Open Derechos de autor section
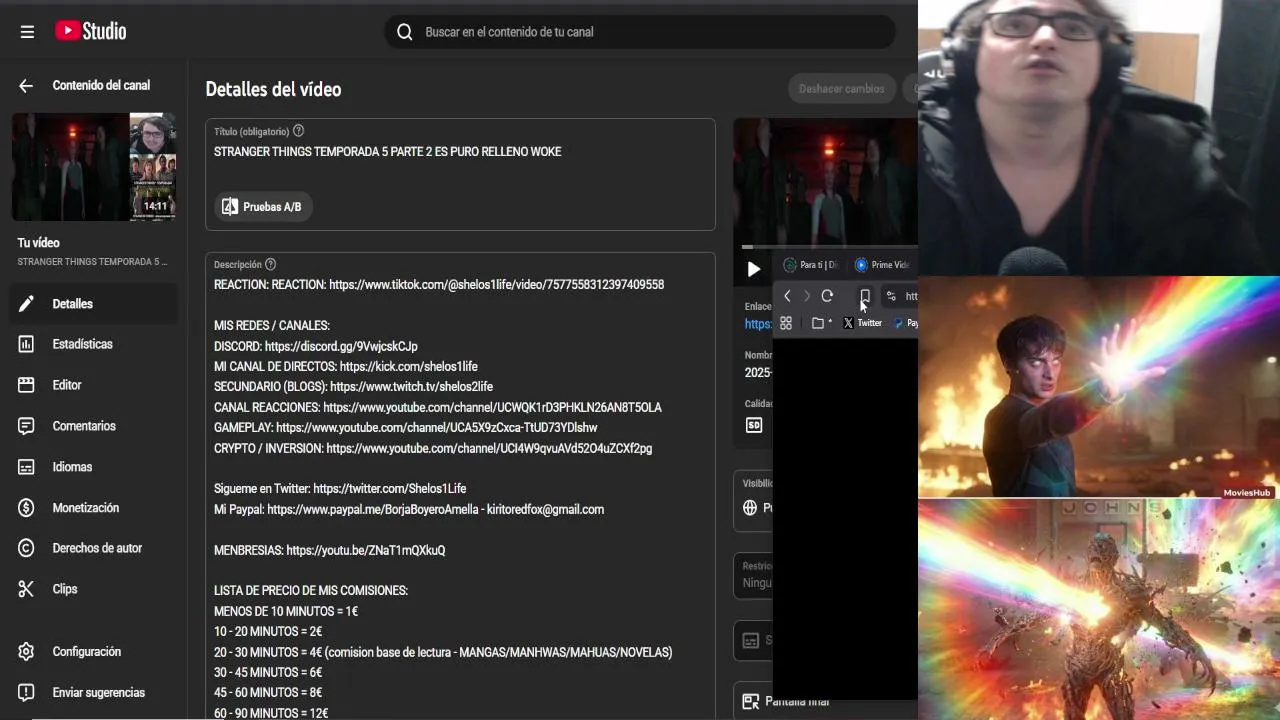 pos(94,548)
